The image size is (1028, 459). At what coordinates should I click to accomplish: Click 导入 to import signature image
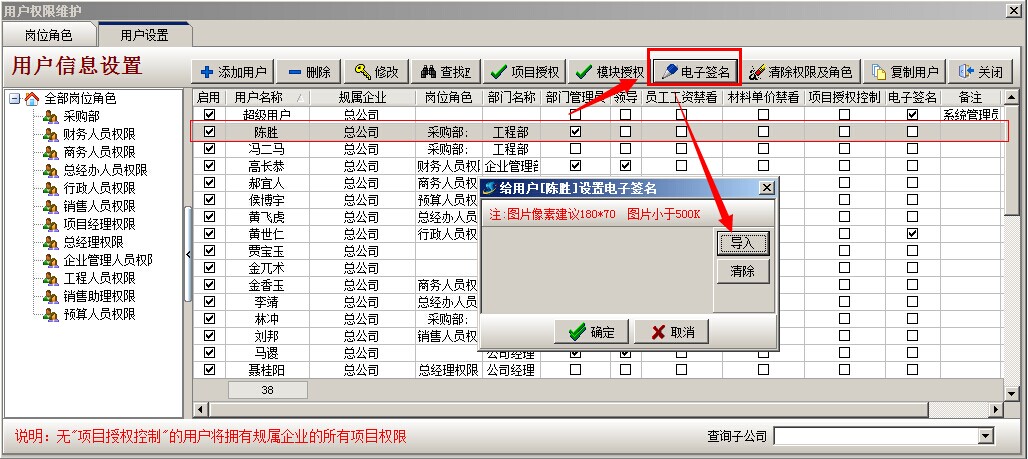coord(742,243)
